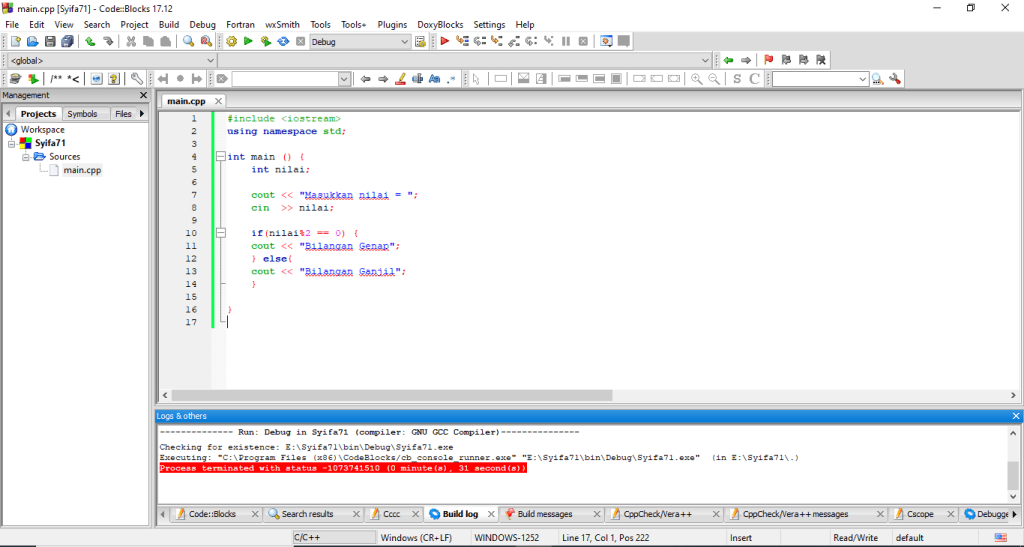Collapse the Sources folder node
The width and height of the screenshot is (1024, 547).
(x=26, y=157)
